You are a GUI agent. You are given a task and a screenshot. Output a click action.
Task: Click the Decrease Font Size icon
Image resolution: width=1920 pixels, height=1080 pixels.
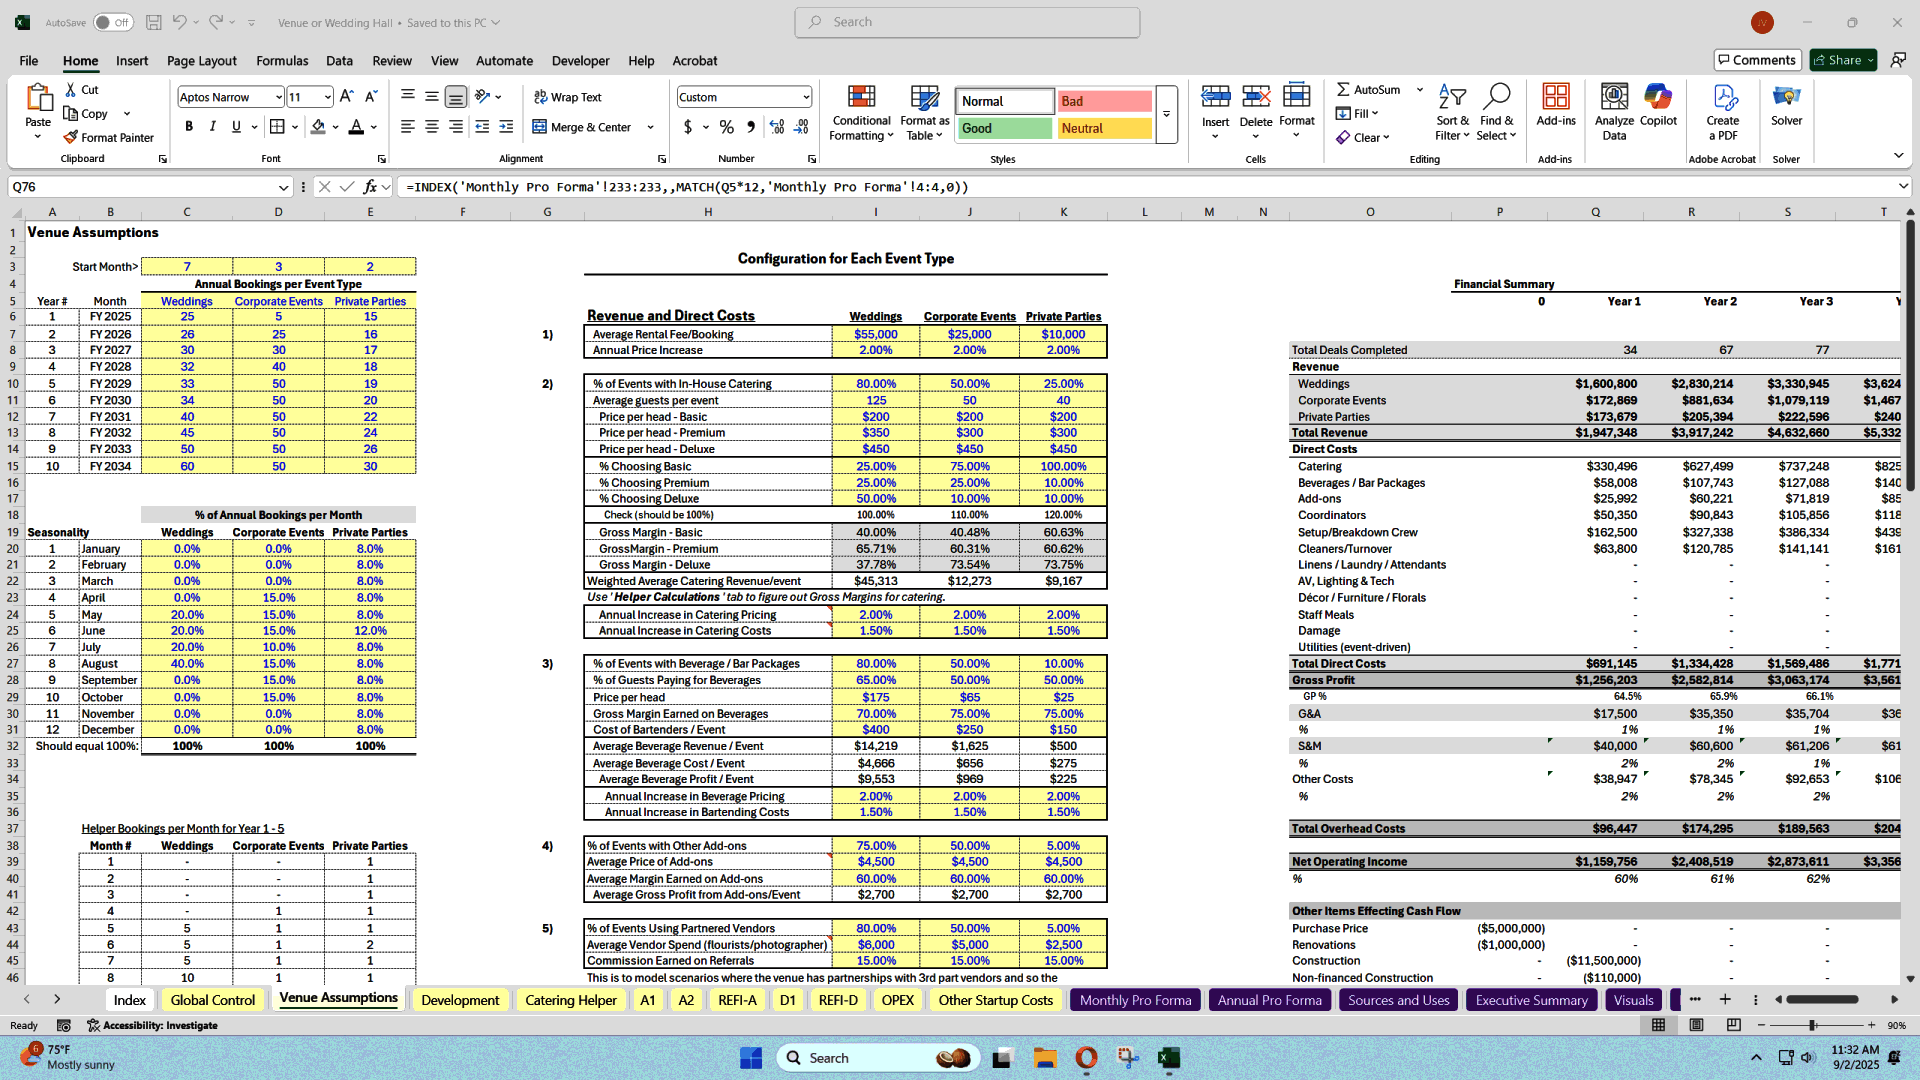[370, 97]
